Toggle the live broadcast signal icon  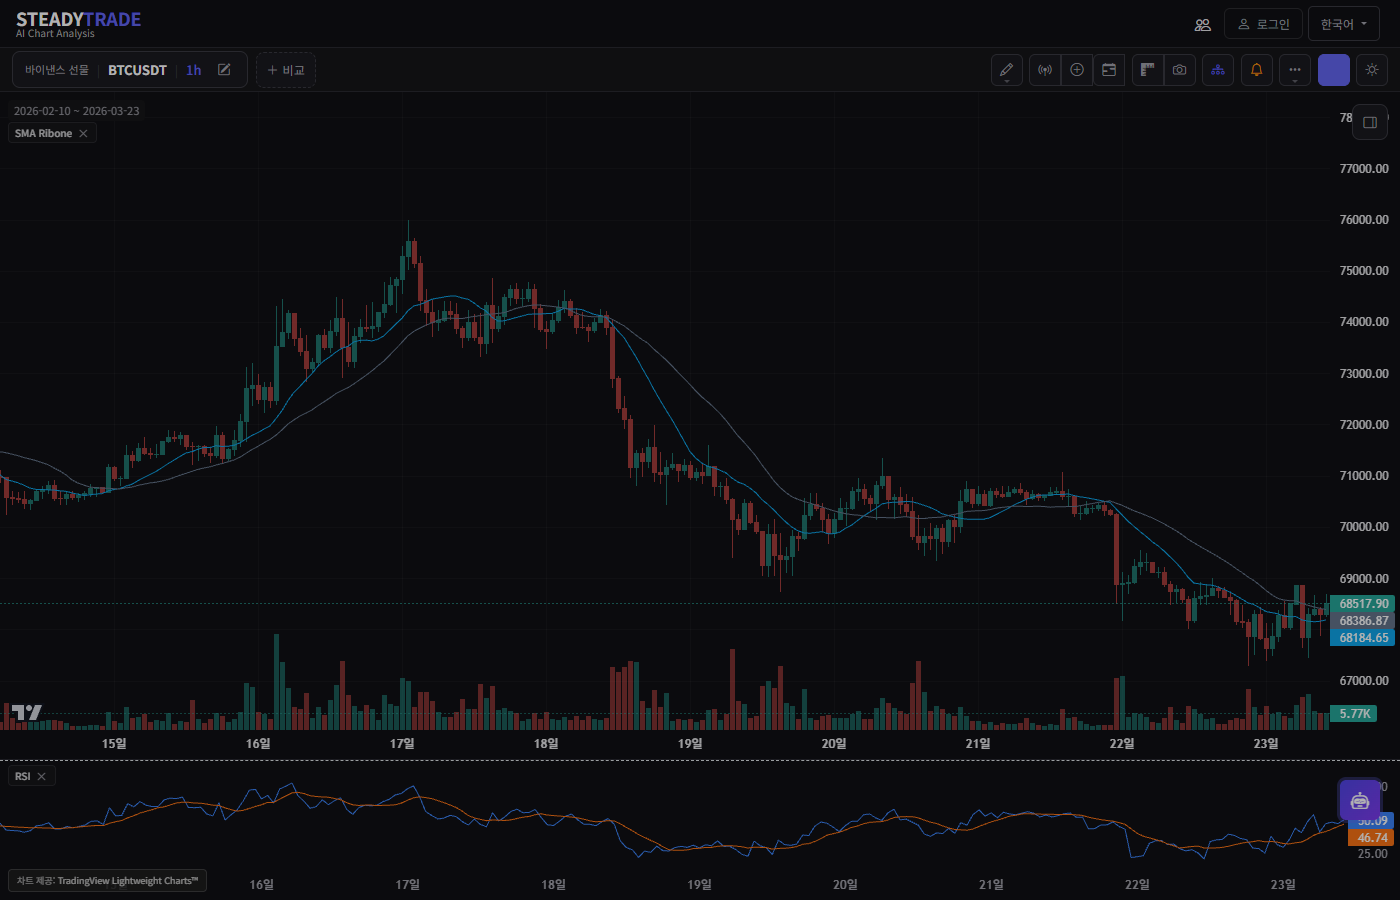click(x=1045, y=70)
